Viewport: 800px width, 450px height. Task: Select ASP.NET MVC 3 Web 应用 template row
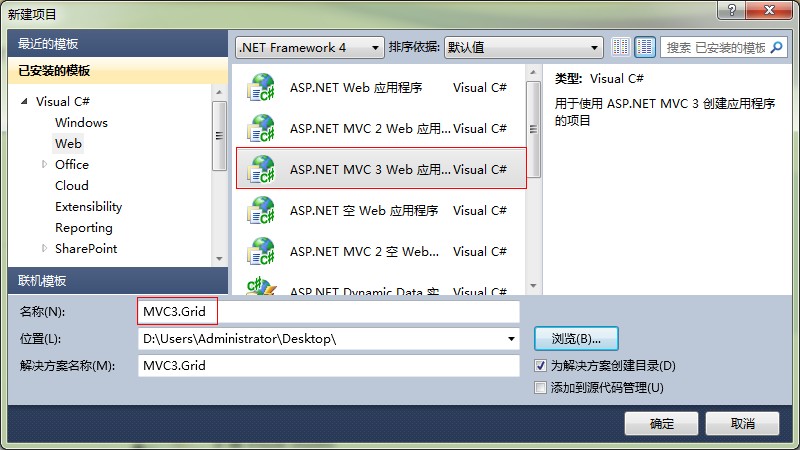pos(381,169)
